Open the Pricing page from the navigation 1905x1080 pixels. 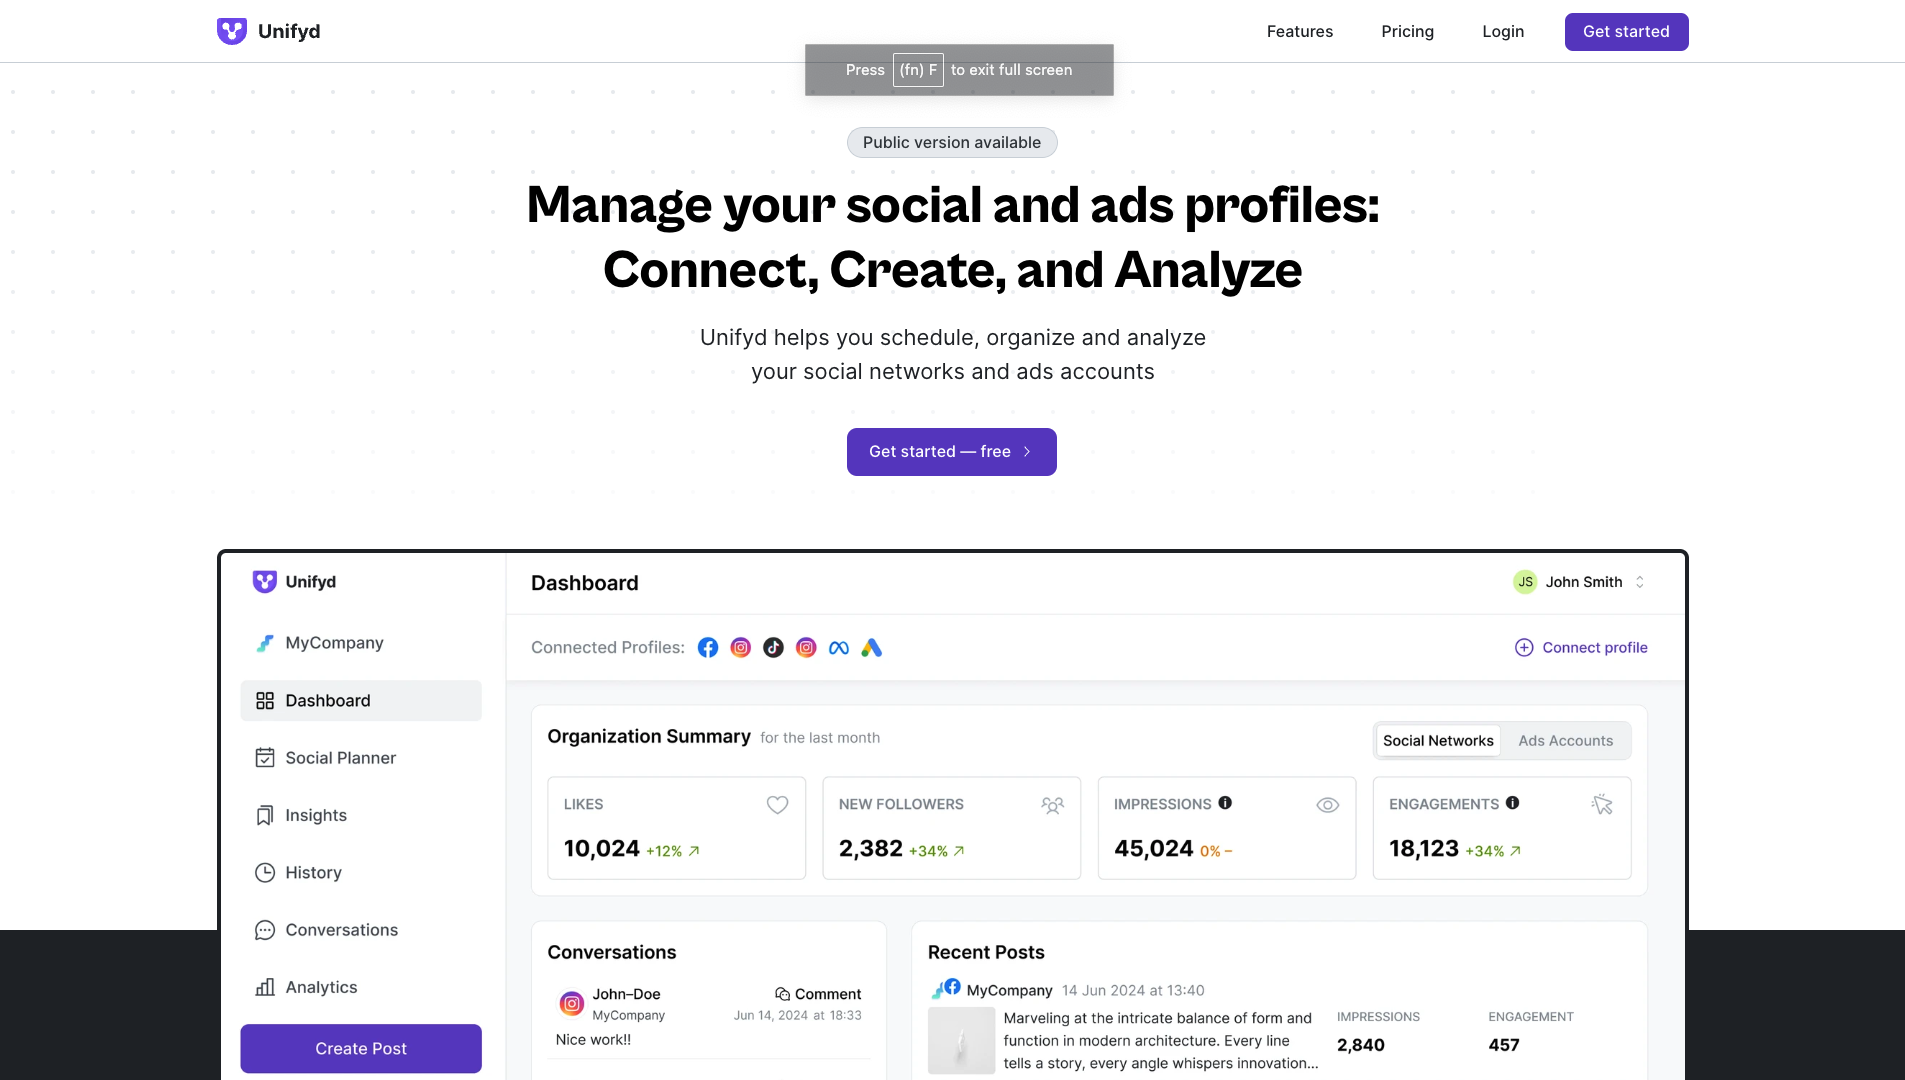(x=1407, y=32)
